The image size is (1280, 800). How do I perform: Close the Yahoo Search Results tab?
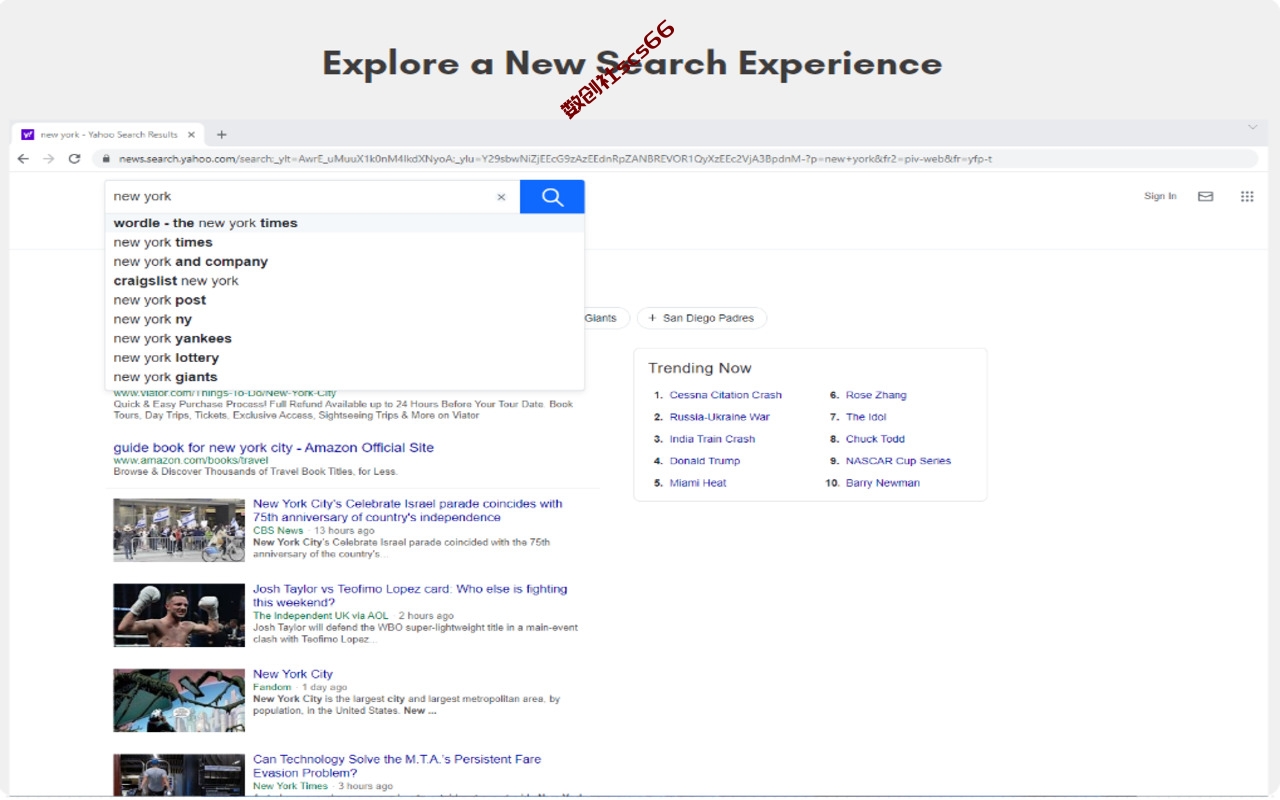point(191,134)
